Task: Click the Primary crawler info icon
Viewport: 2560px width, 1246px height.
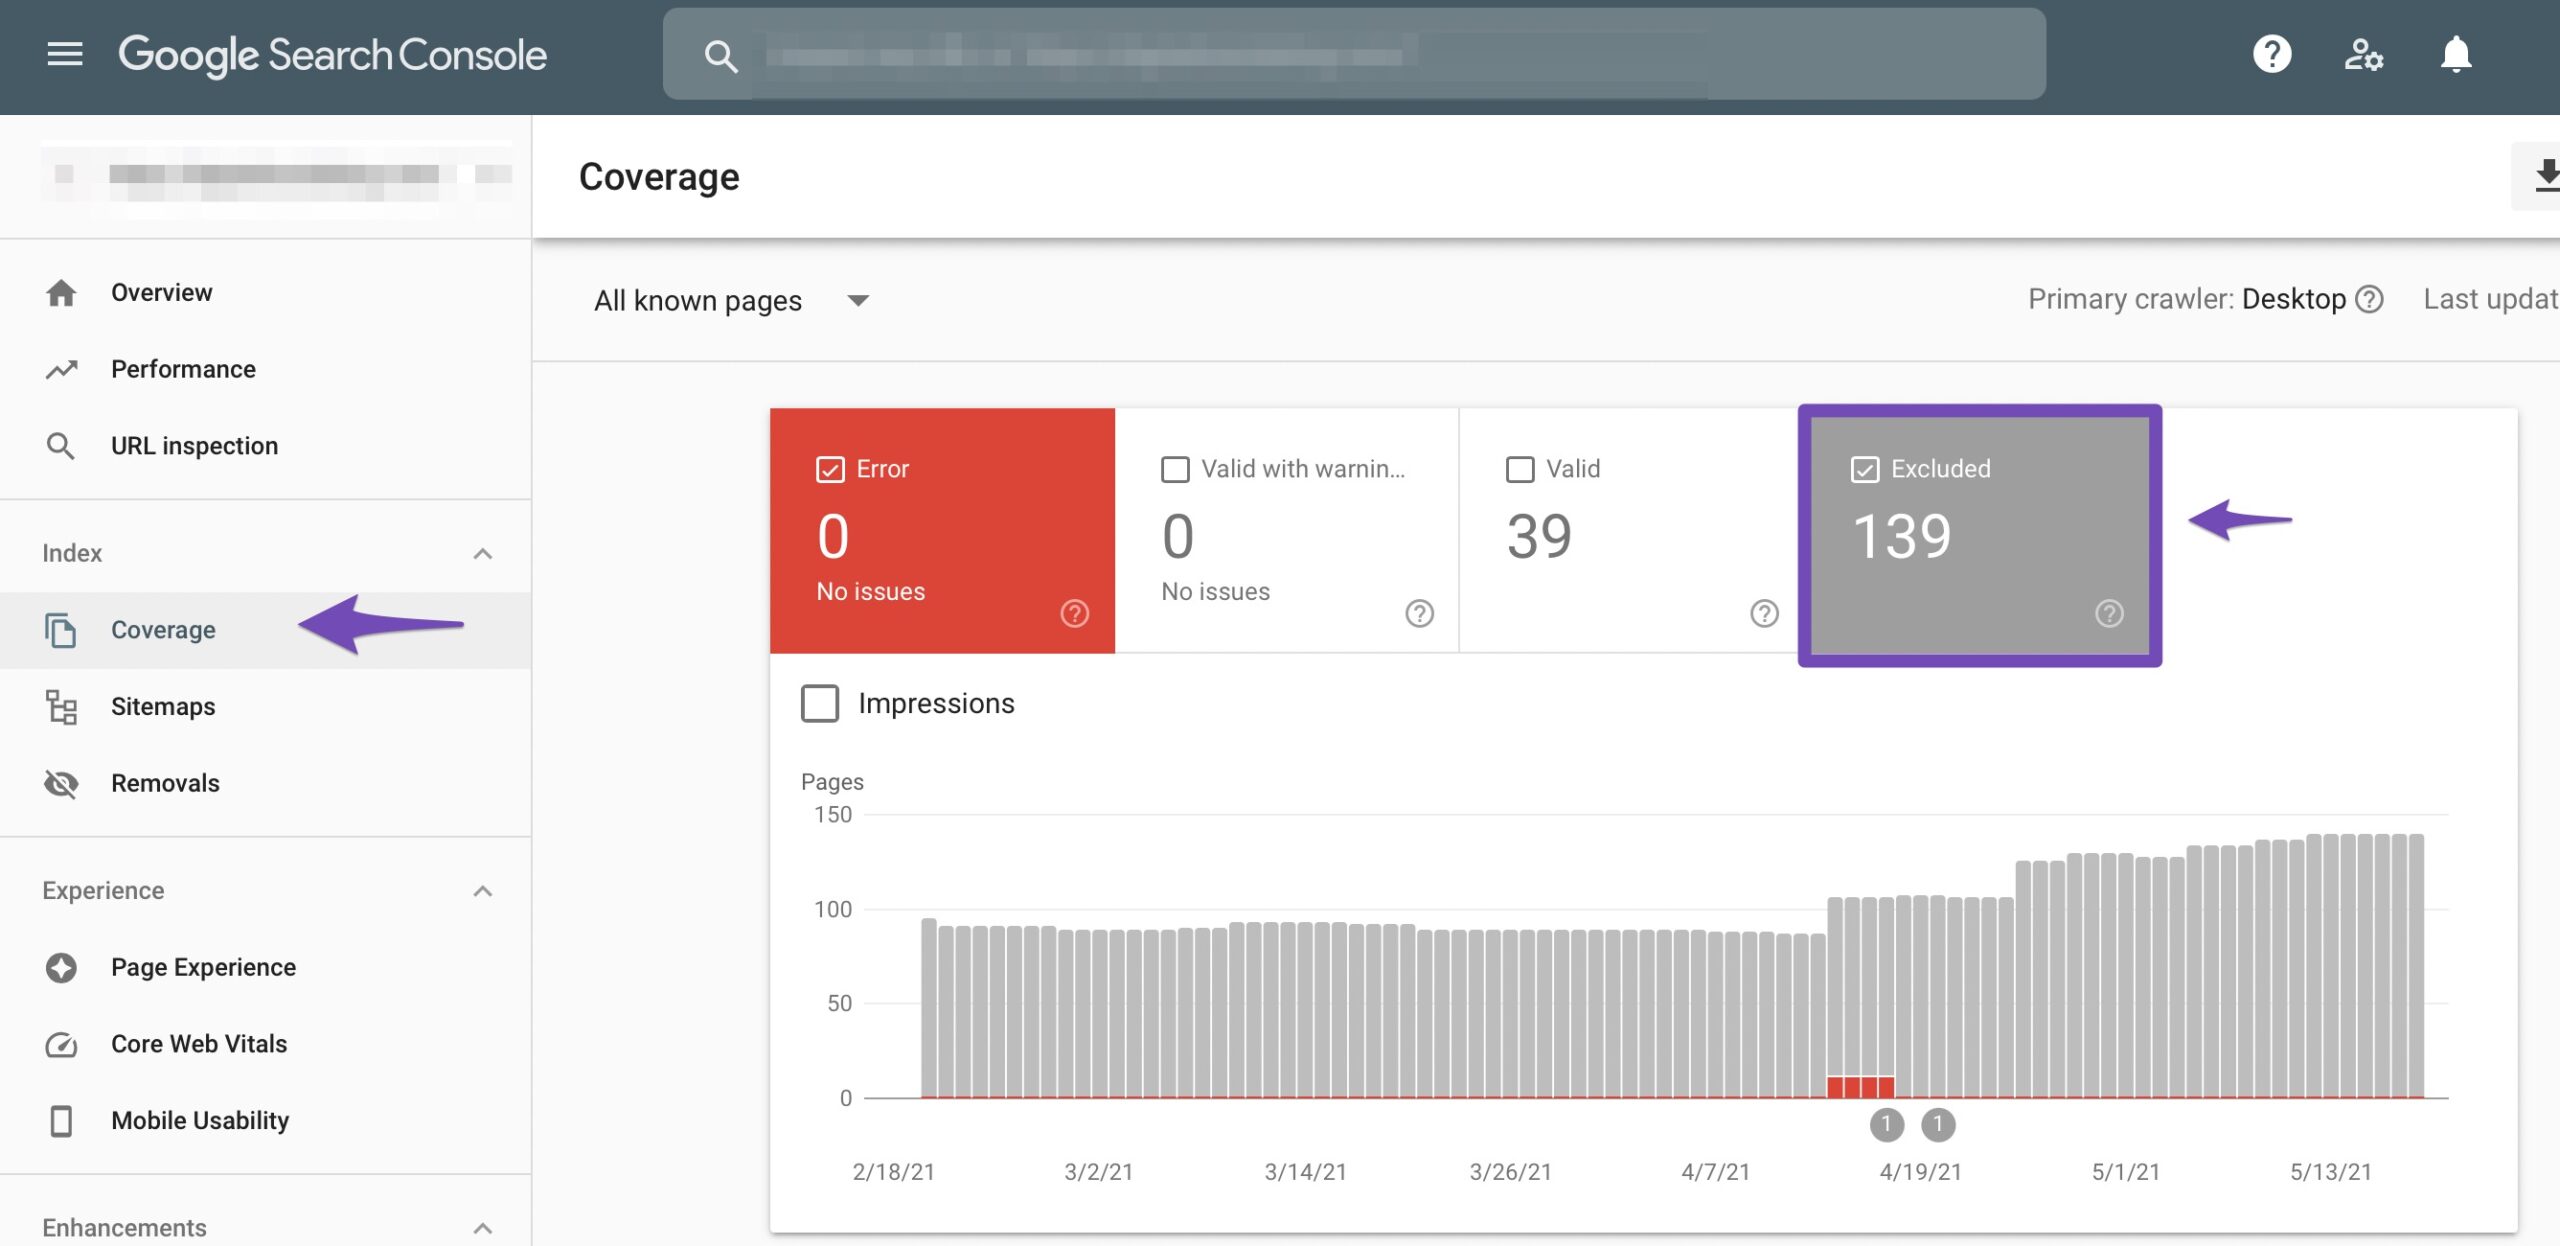Action: (2369, 299)
